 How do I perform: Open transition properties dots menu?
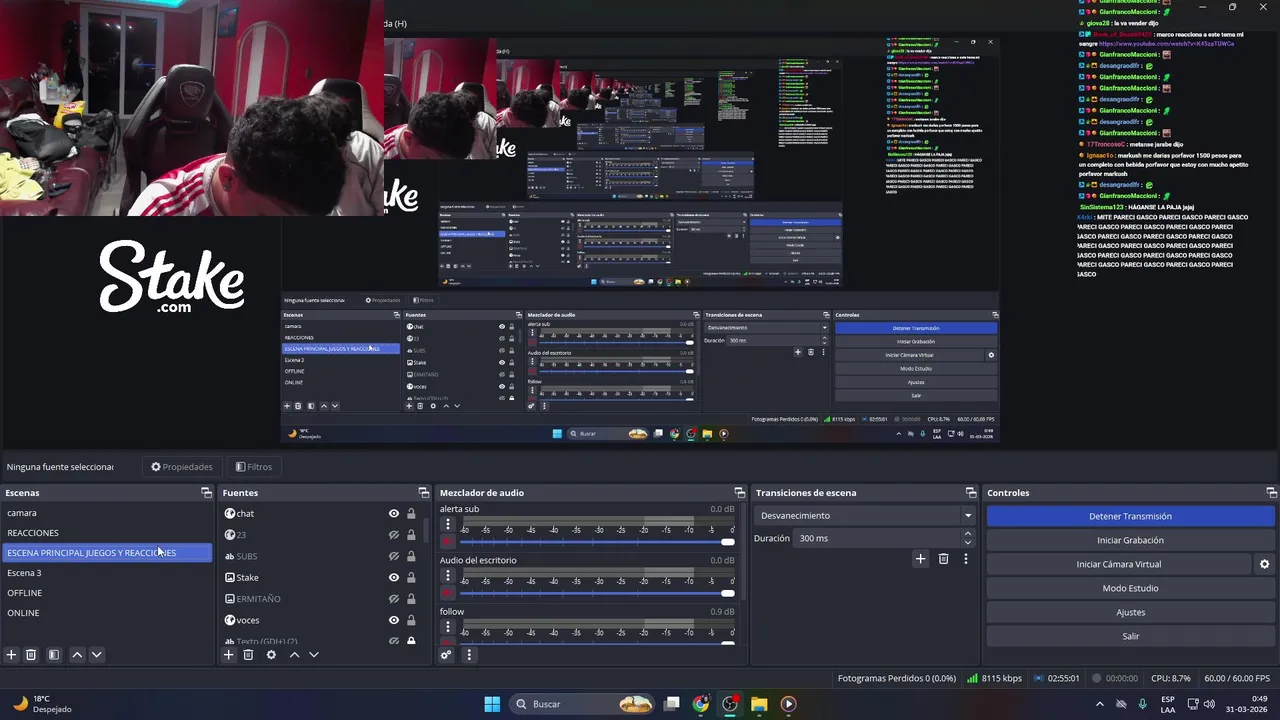(965, 559)
